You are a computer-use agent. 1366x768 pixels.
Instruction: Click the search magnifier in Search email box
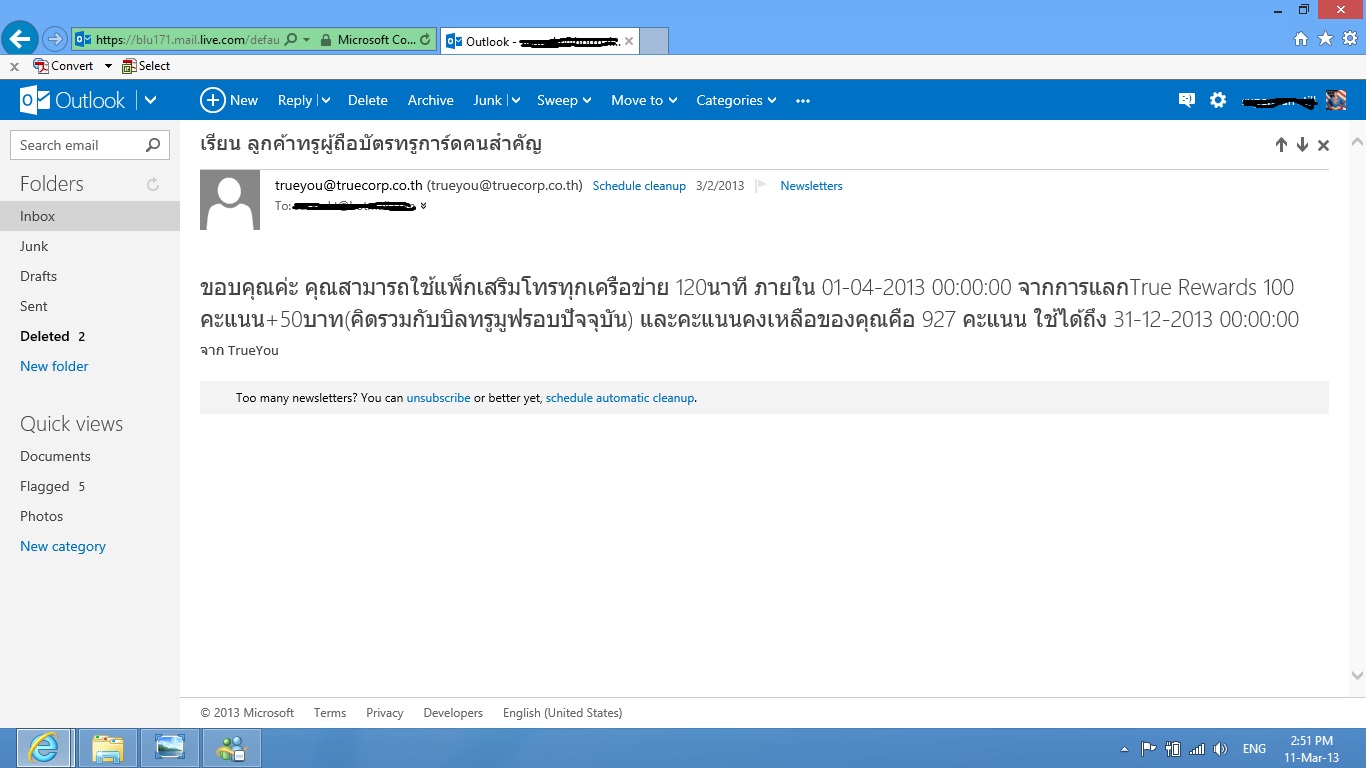153,145
